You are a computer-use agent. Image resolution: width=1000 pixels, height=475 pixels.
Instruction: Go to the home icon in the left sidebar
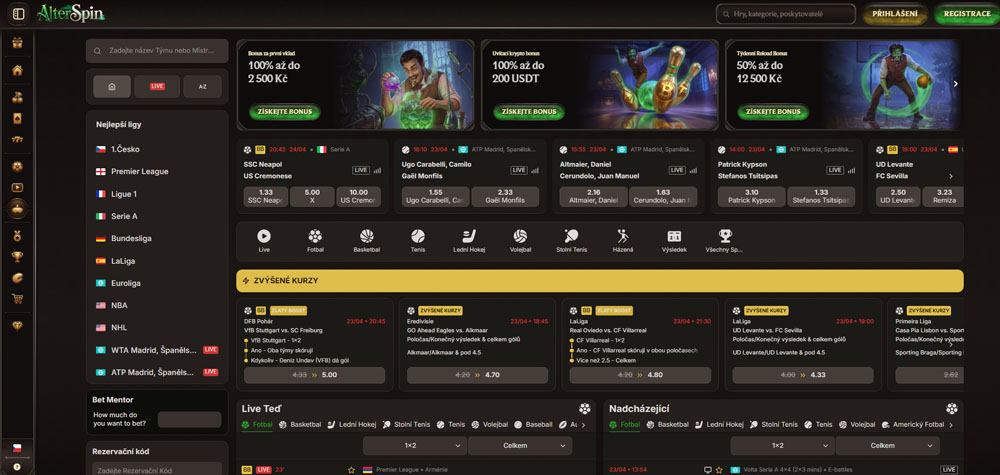point(17,70)
